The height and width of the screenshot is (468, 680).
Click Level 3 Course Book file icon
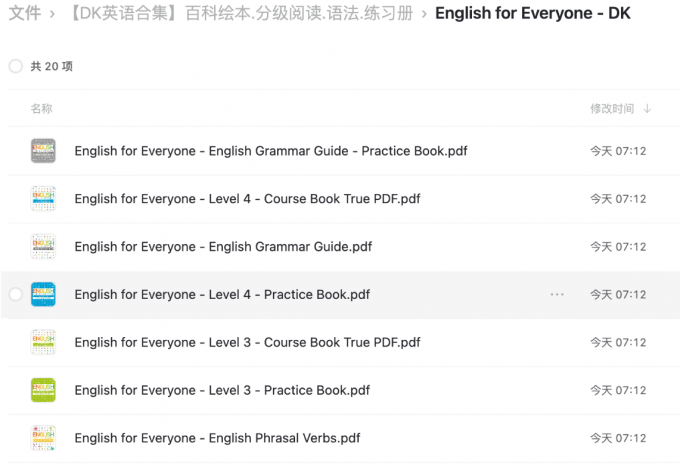tap(43, 342)
